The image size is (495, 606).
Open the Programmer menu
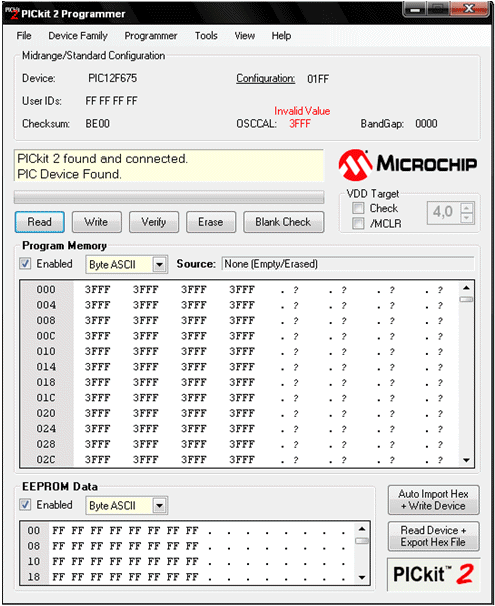151,36
